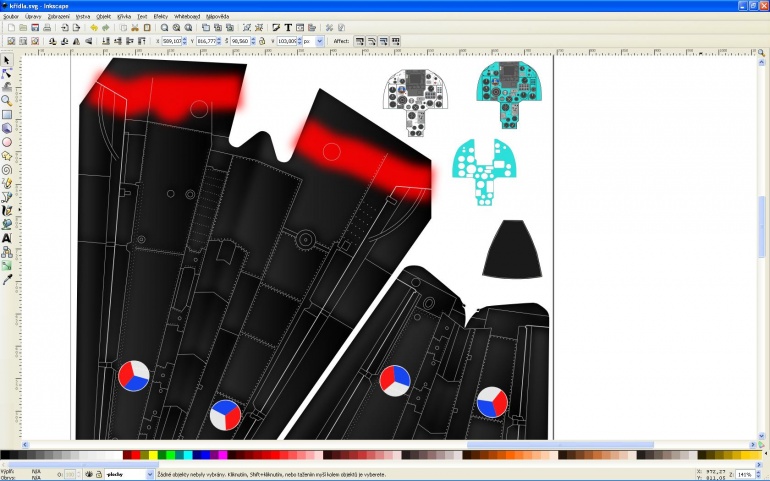Select the Ellipse circle tool

tap(7, 142)
